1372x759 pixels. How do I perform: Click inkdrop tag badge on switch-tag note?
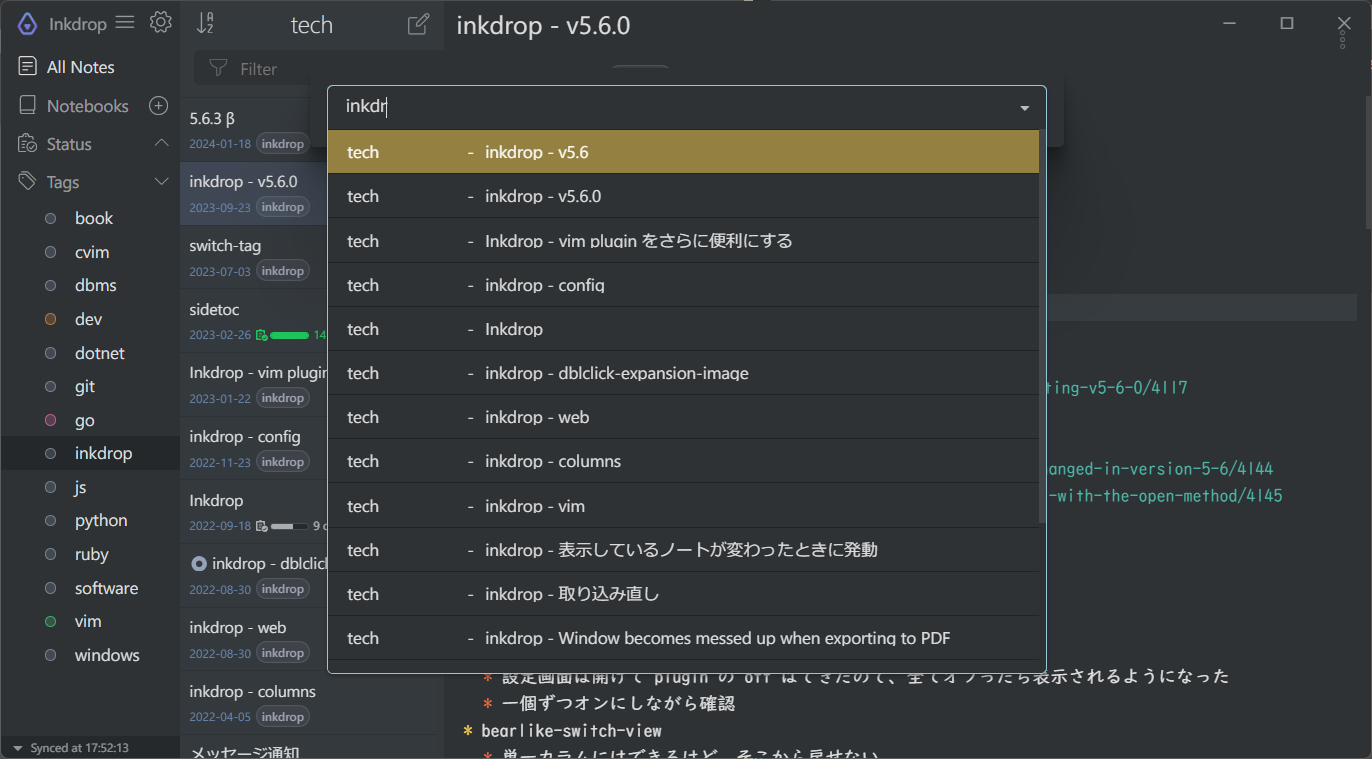point(282,271)
